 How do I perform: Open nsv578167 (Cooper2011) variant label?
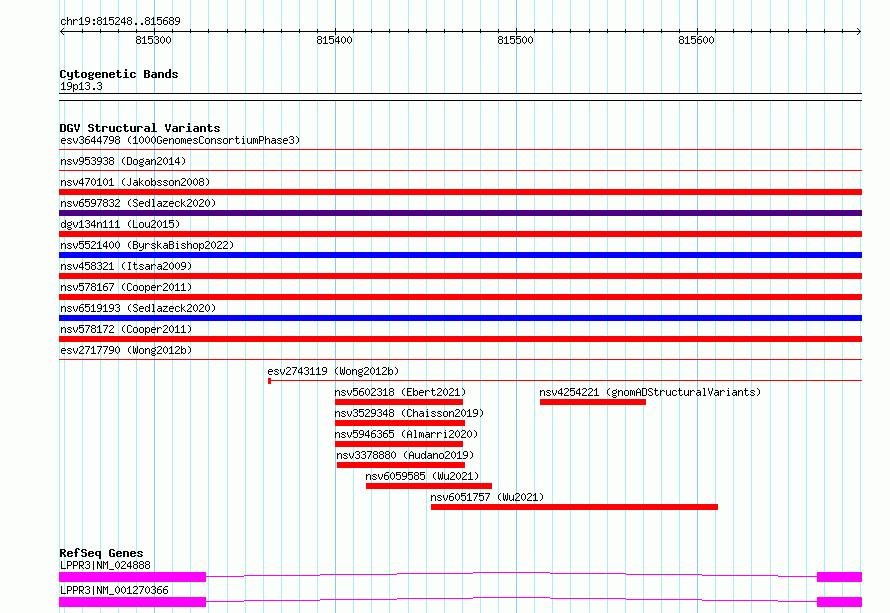(x=126, y=287)
